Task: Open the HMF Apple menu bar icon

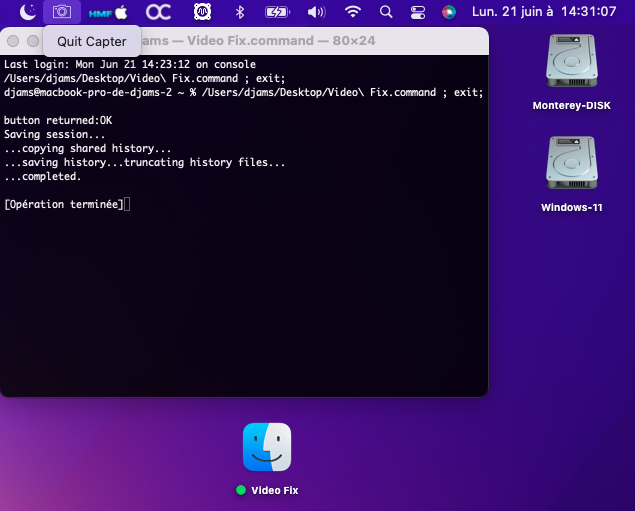Action: (108, 13)
